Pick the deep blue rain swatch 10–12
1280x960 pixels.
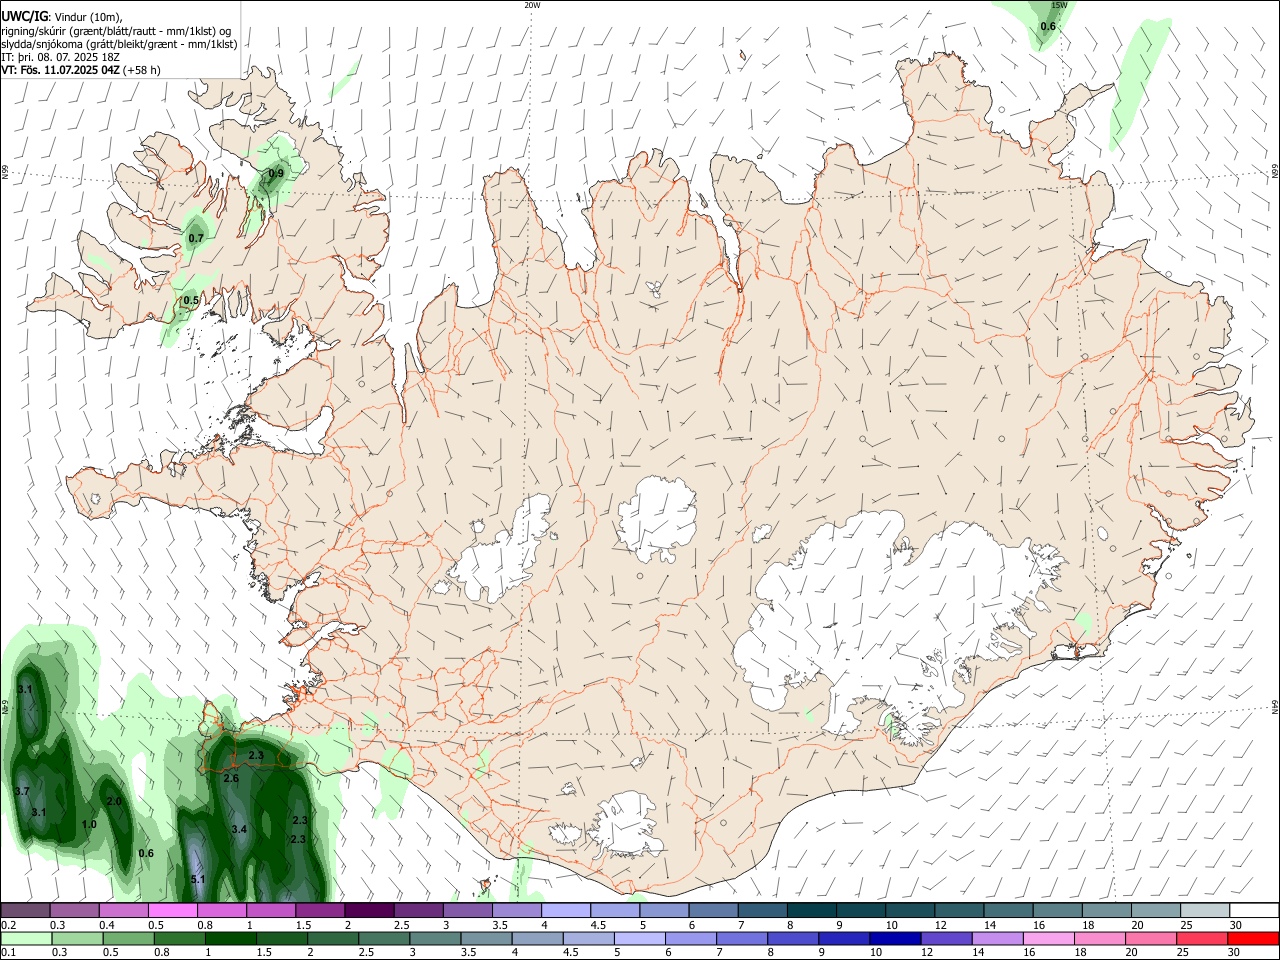click(x=895, y=938)
